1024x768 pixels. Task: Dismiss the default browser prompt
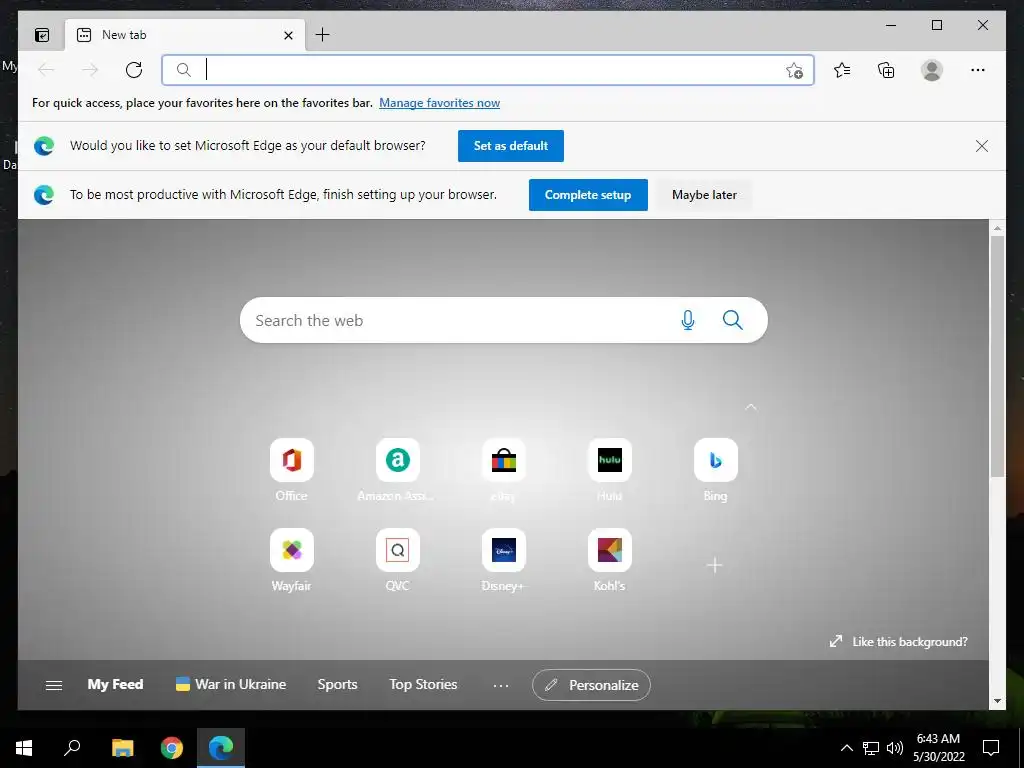(982, 146)
